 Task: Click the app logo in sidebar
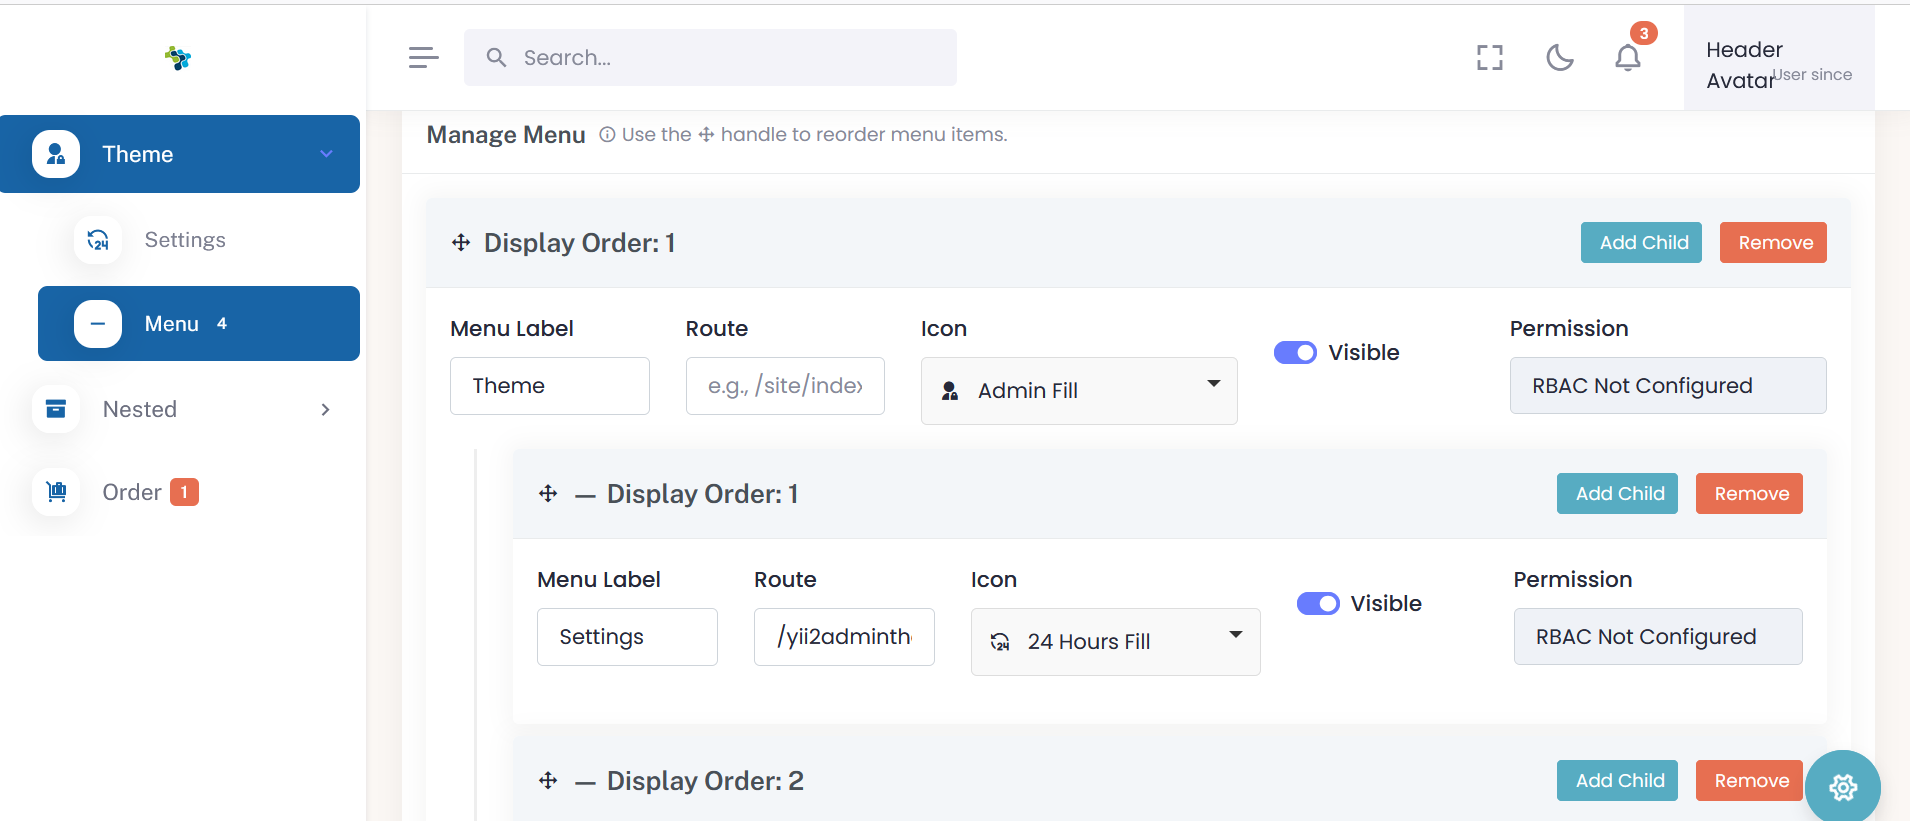tap(178, 58)
